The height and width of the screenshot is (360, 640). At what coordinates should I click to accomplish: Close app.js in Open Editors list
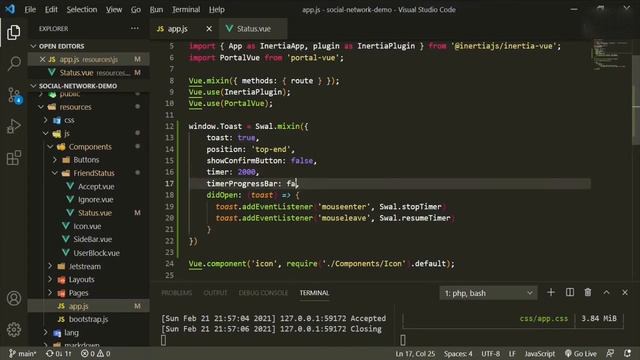[x=42, y=59]
